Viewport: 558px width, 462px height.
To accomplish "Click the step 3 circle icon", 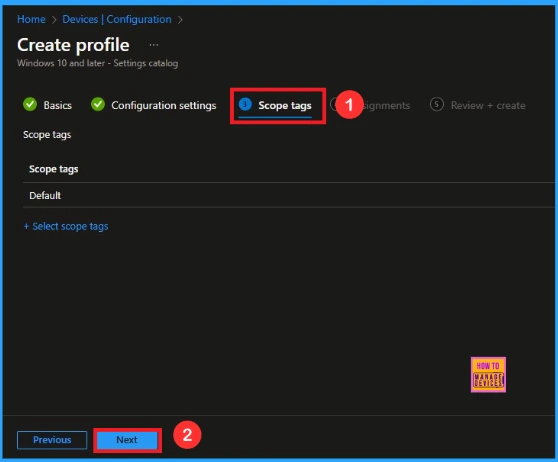I will [245, 104].
